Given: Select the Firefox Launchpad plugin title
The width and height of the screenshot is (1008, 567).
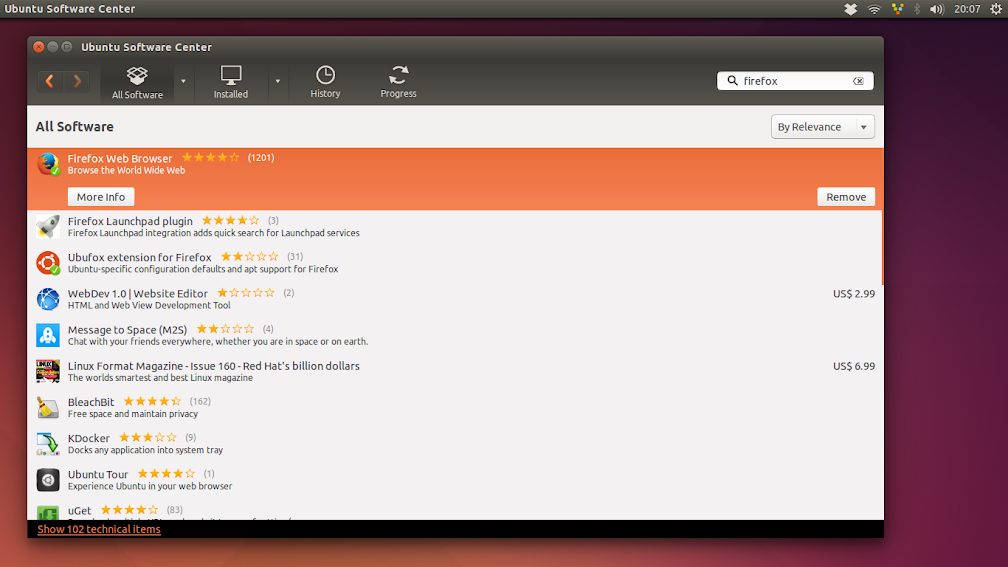Looking at the screenshot, I should click(x=130, y=221).
